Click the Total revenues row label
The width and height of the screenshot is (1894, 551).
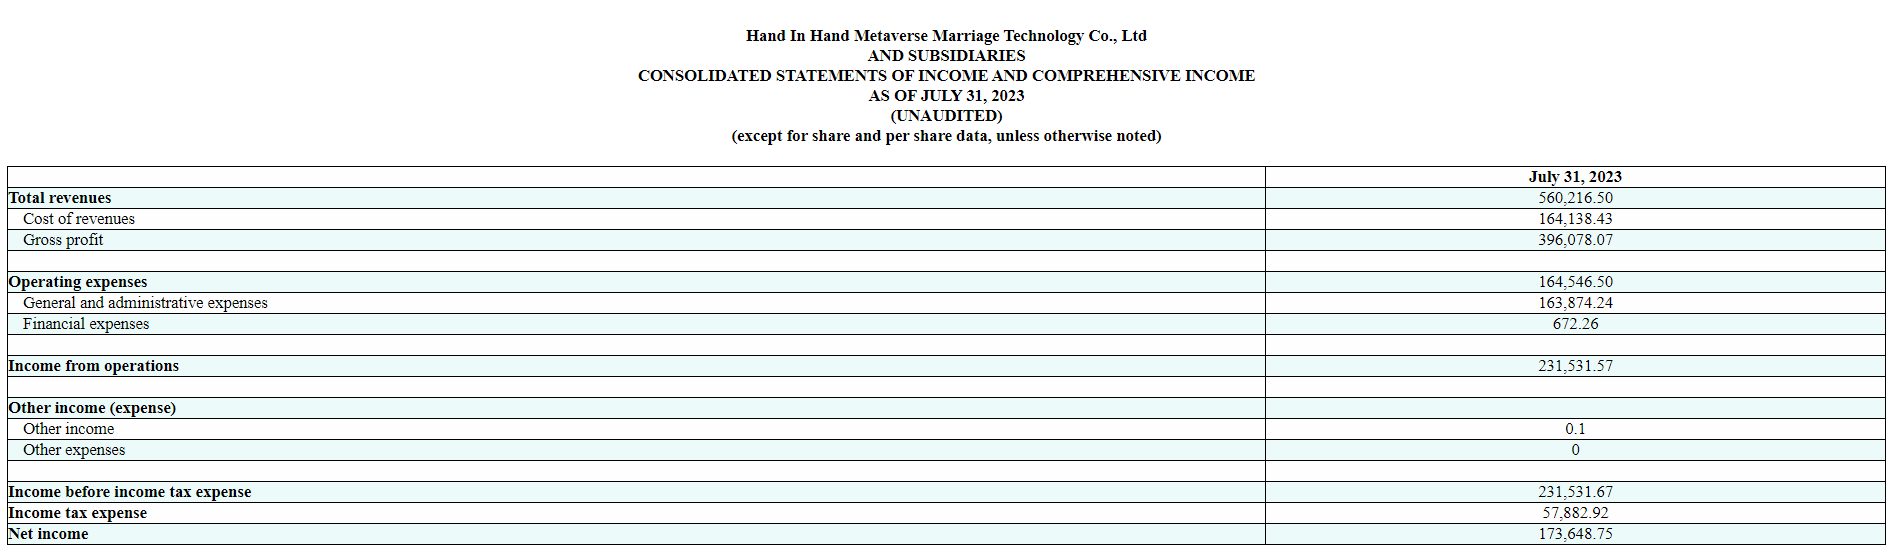(x=60, y=198)
